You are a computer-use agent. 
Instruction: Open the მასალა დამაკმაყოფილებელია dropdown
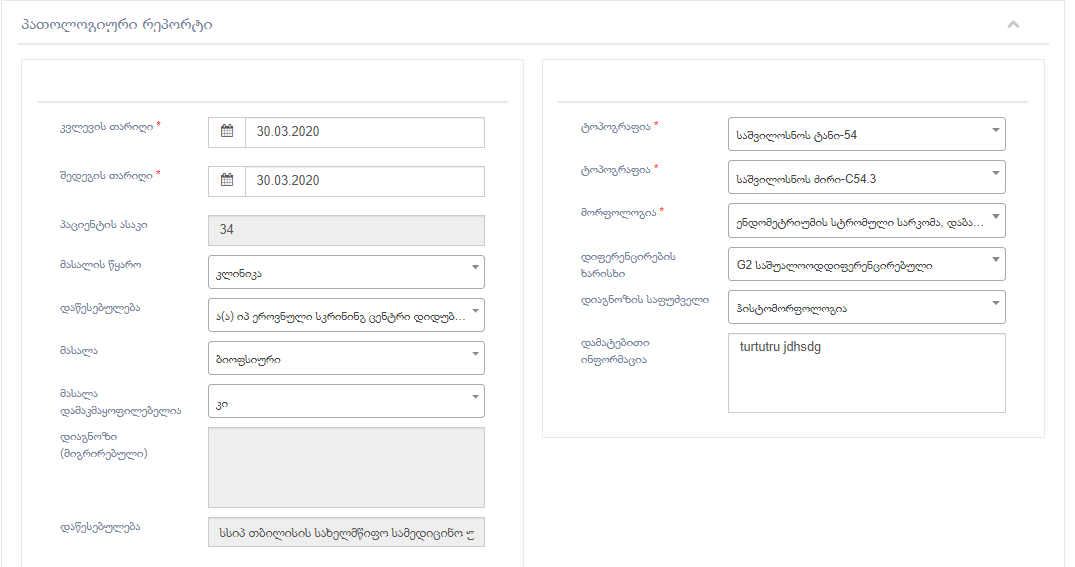346,400
